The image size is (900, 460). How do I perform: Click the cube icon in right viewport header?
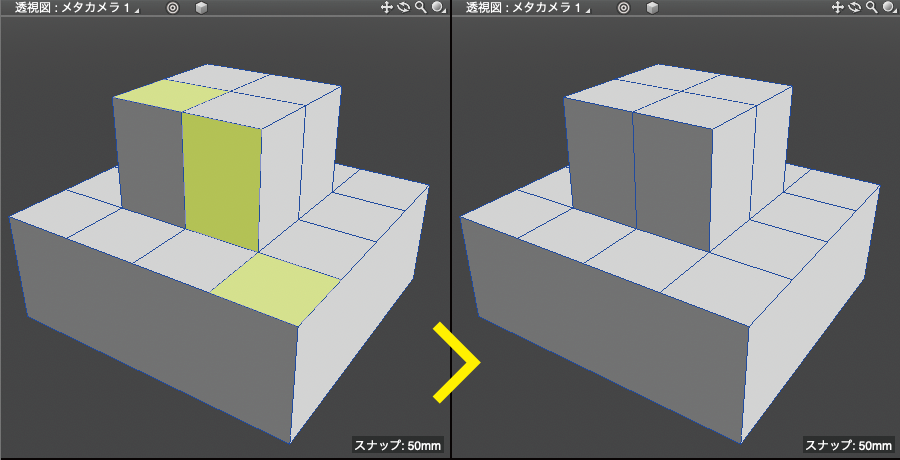[651, 7]
